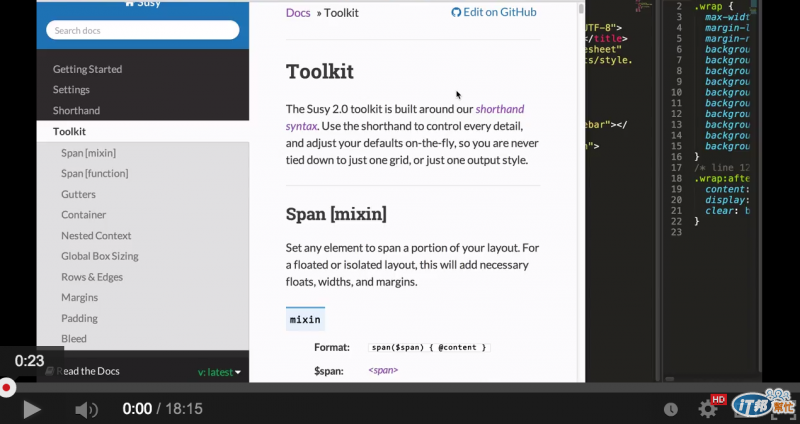Open the Bleed subsection

click(73, 339)
